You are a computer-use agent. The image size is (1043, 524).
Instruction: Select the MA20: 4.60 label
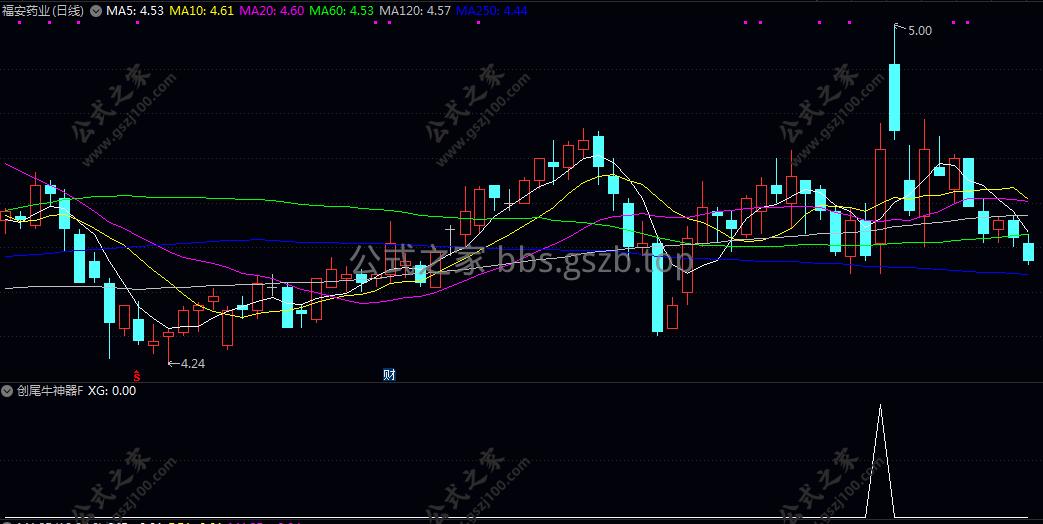pyautogui.click(x=271, y=11)
